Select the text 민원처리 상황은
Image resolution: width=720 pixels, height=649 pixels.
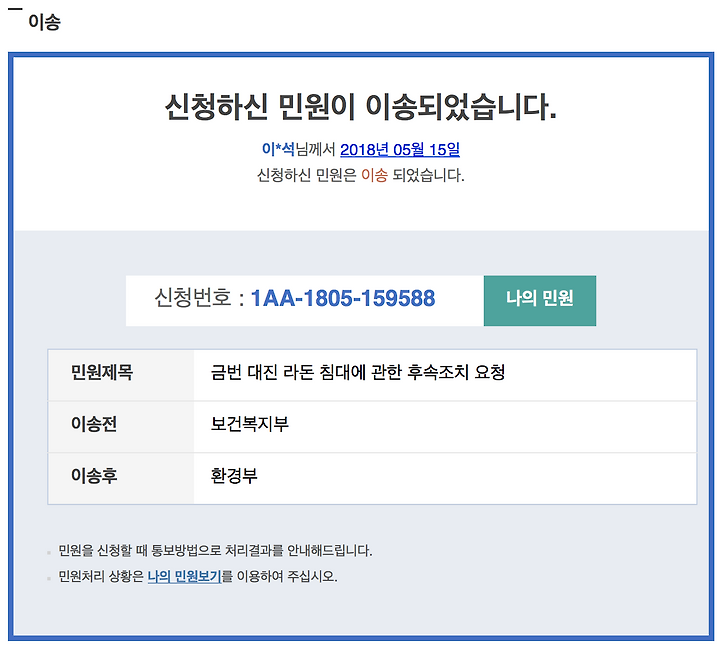click(101, 576)
